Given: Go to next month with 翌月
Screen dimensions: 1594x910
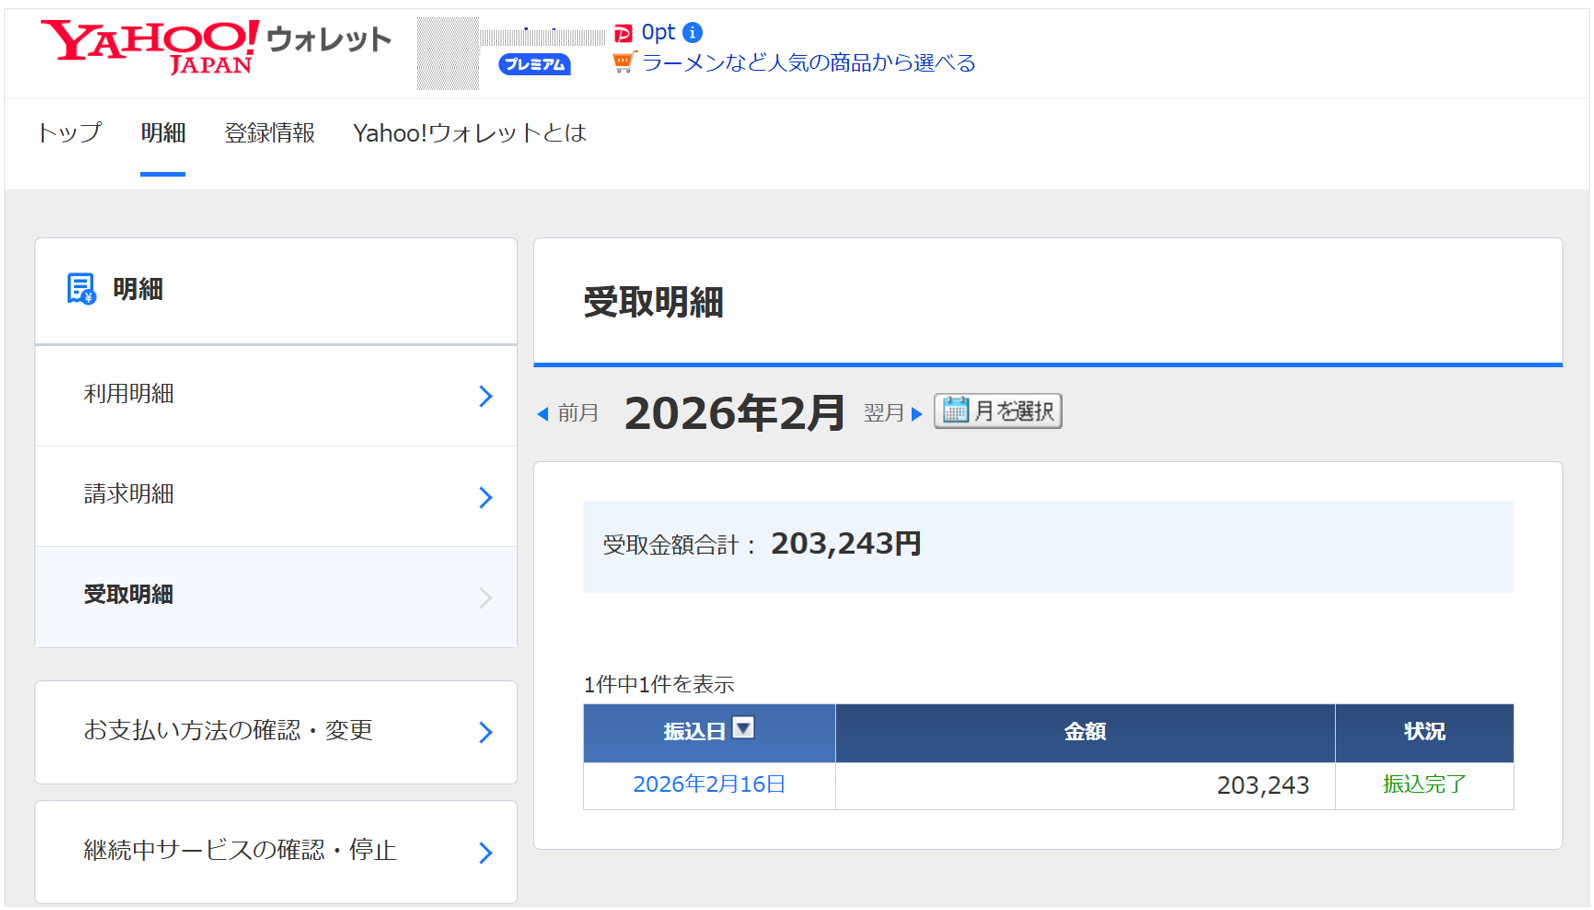Looking at the screenshot, I should [892, 413].
